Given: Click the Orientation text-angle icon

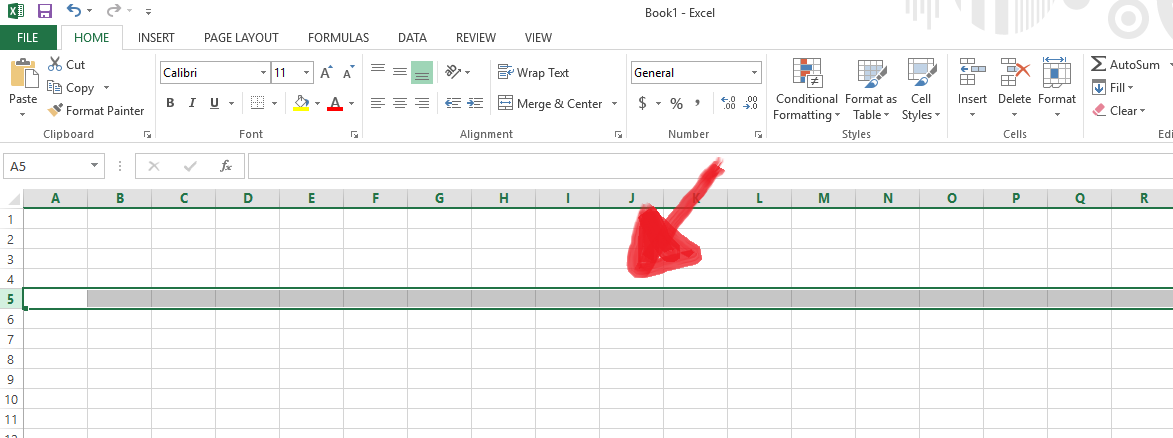Looking at the screenshot, I should [x=453, y=72].
